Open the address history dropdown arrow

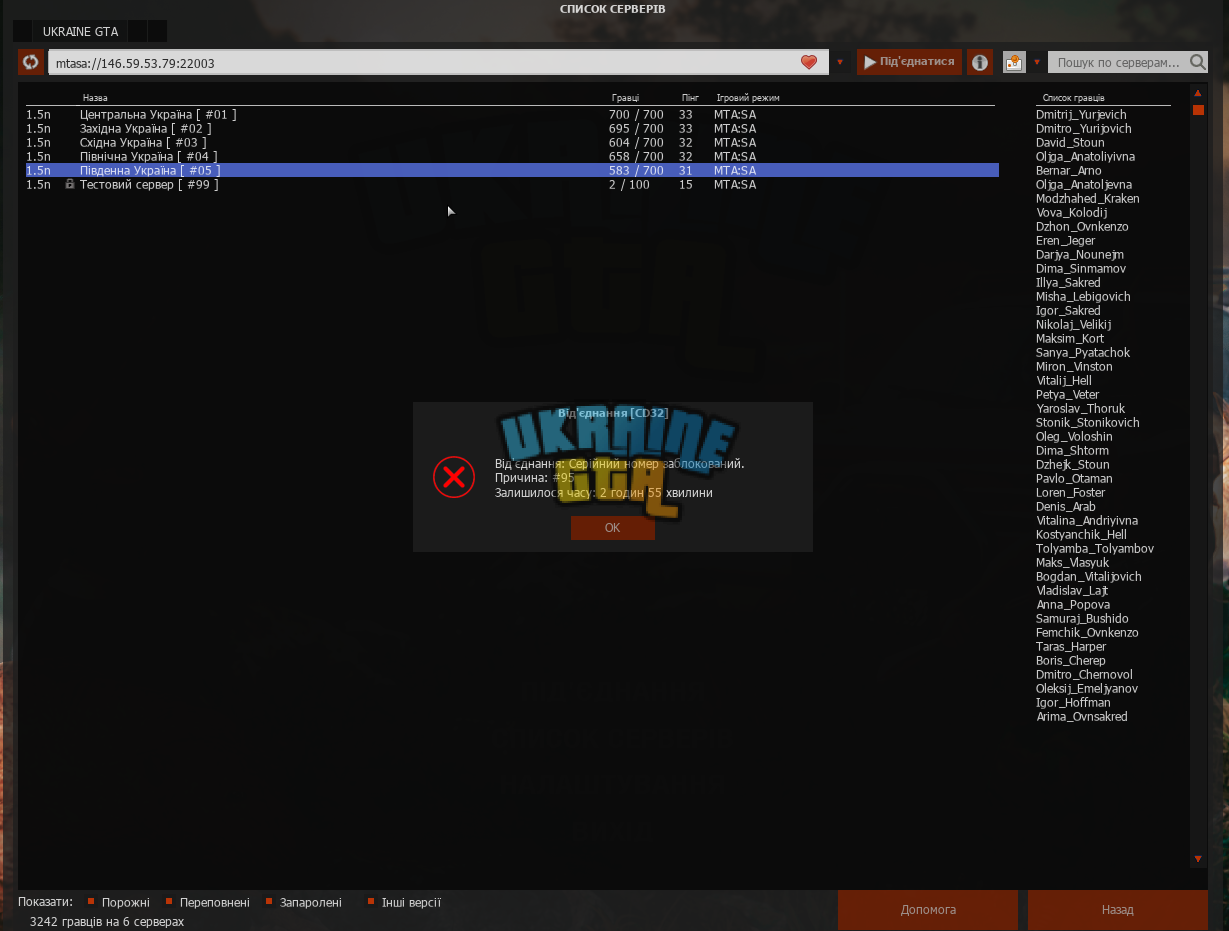[840, 62]
